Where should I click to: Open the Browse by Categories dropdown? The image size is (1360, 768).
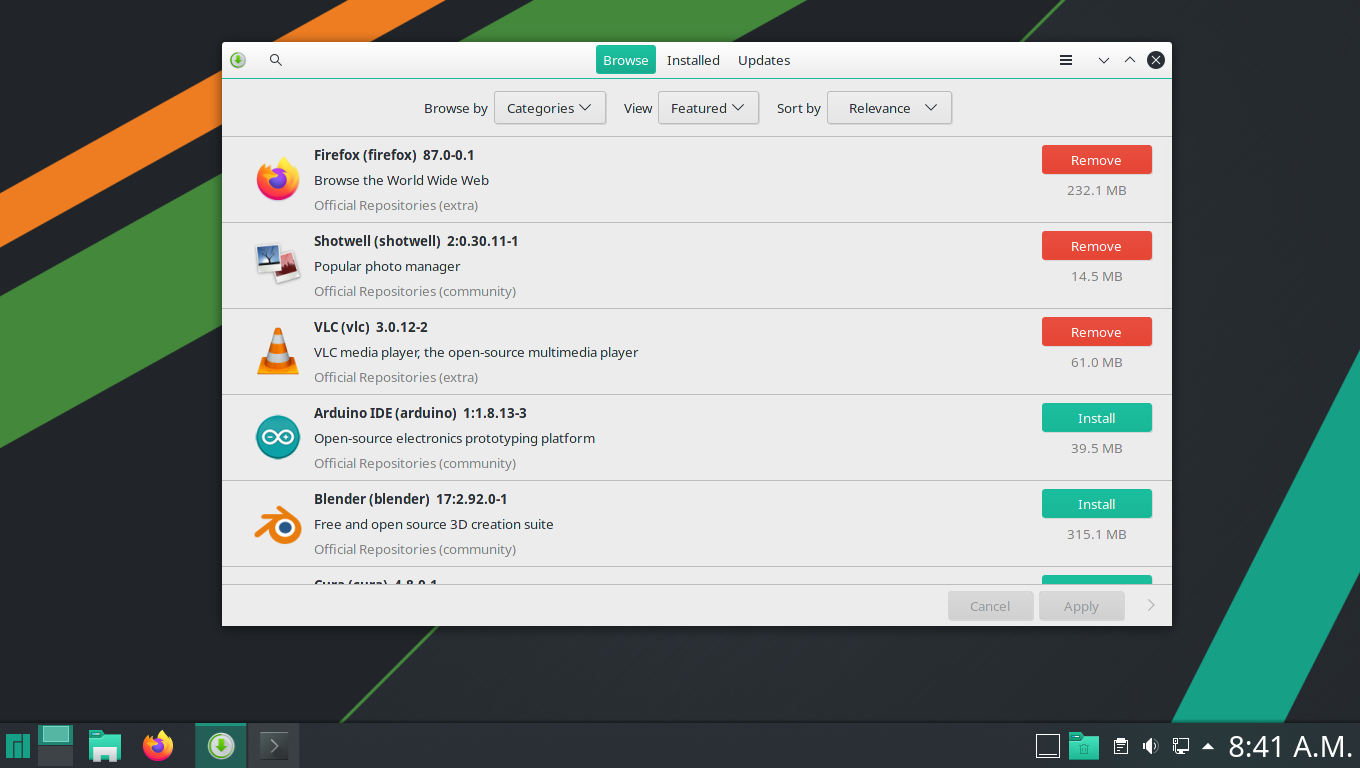(550, 108)
